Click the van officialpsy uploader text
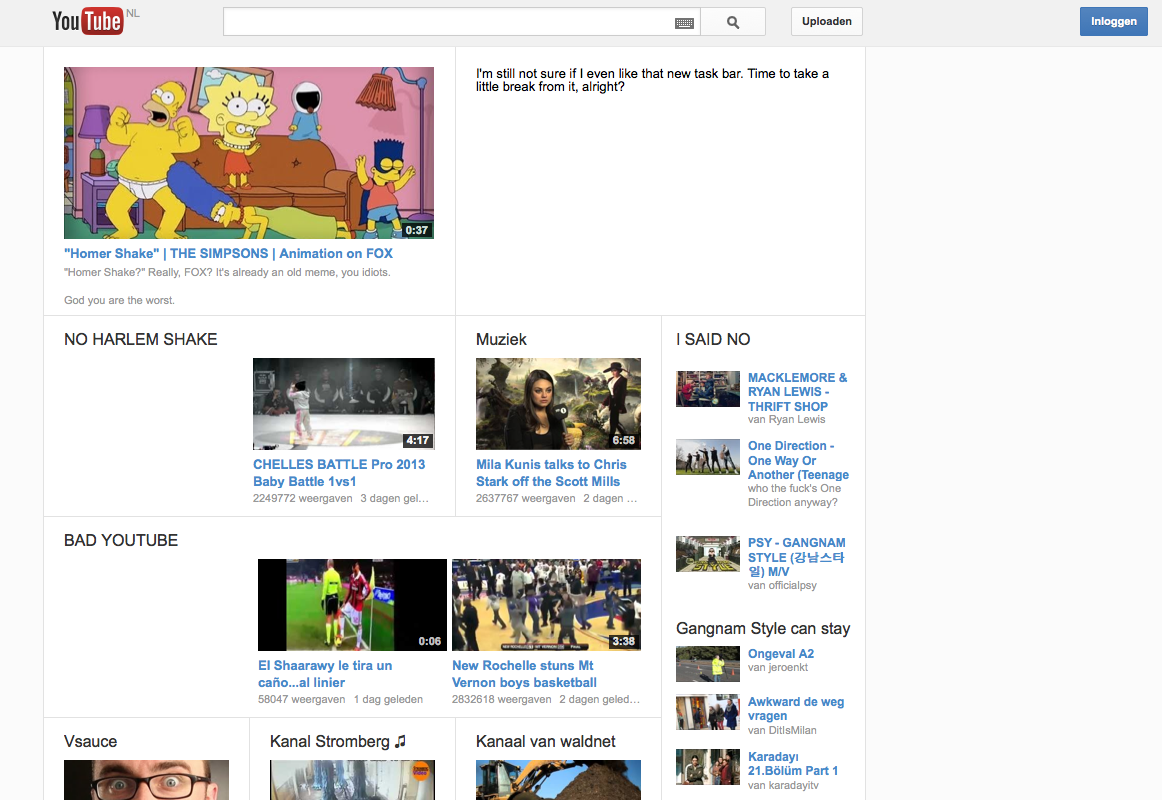 click(x=782, y=585)
